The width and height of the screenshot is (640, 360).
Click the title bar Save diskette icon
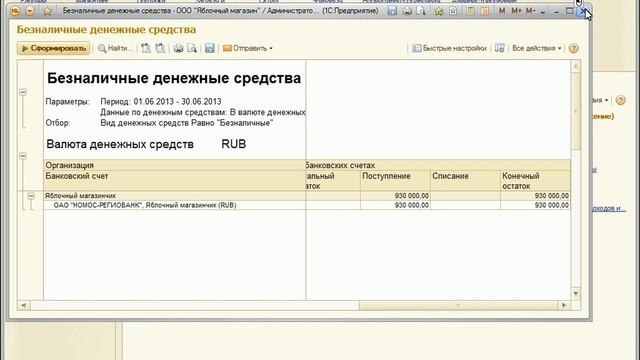tap(392, 11)
